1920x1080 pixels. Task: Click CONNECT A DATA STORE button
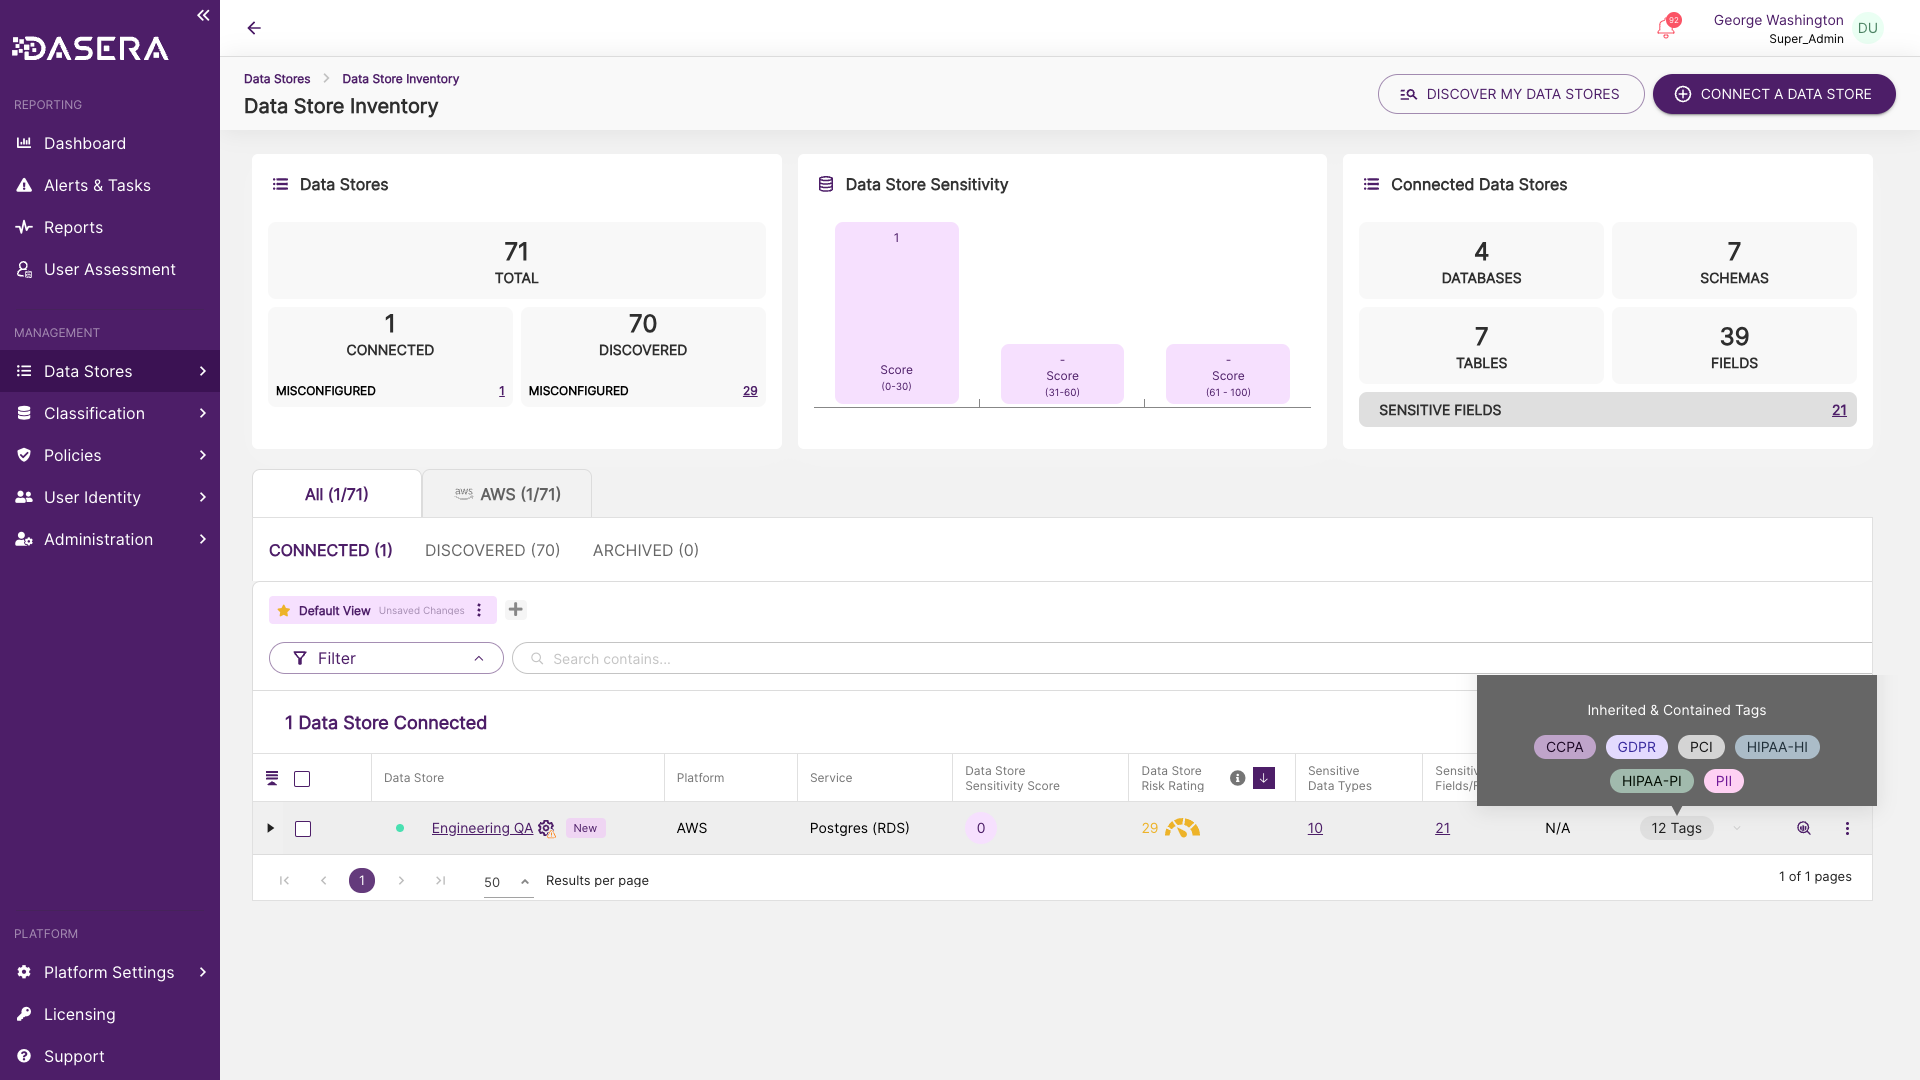pos(1774,94)
